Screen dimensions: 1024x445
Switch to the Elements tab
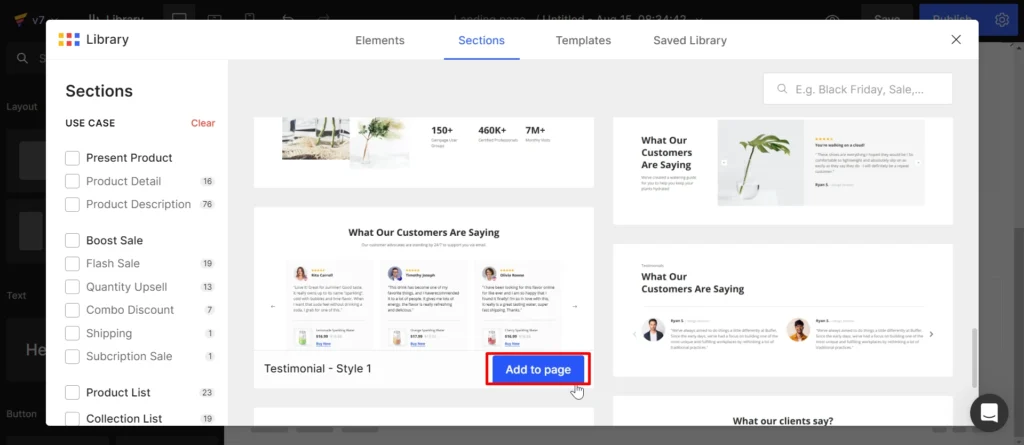pyautogui.click(x=380, y=40)
